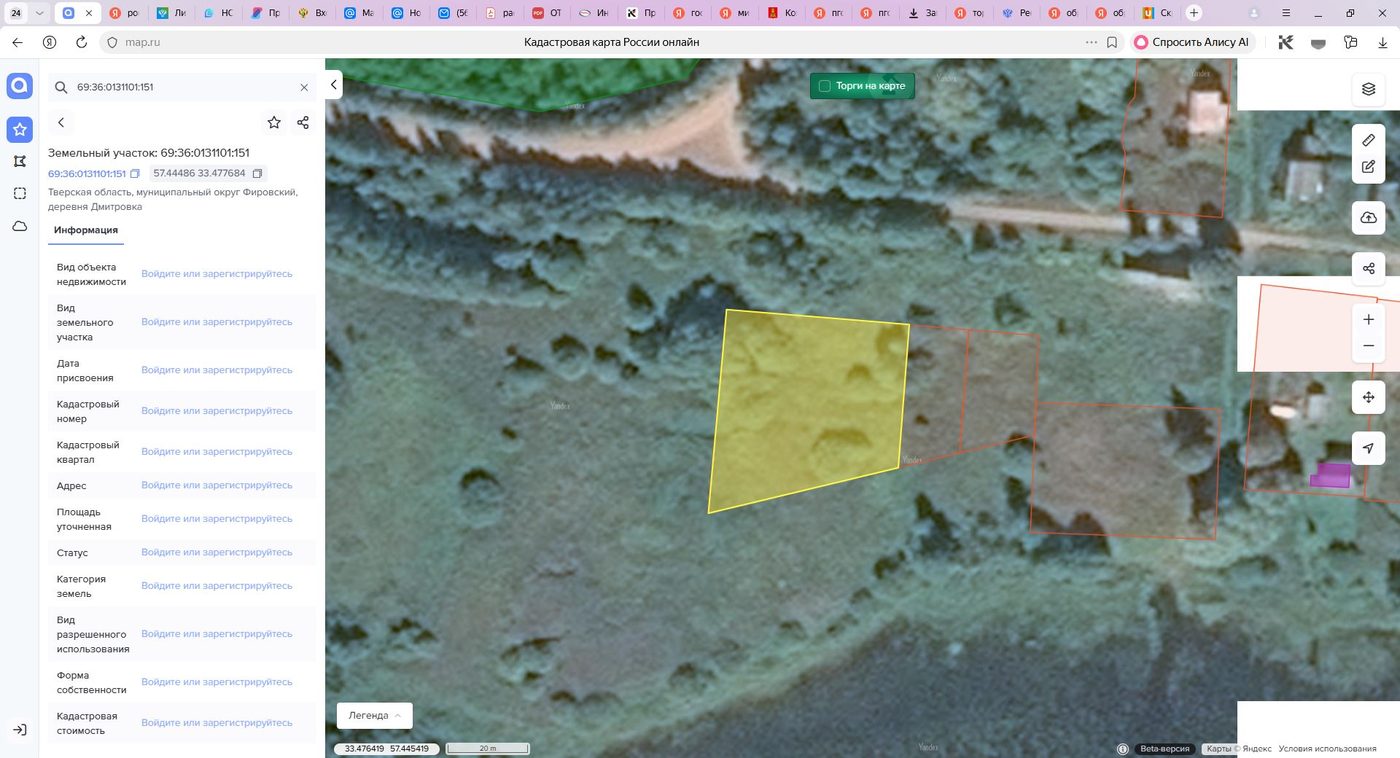Share the parcel via panel share icon

[x=303, y=122]
